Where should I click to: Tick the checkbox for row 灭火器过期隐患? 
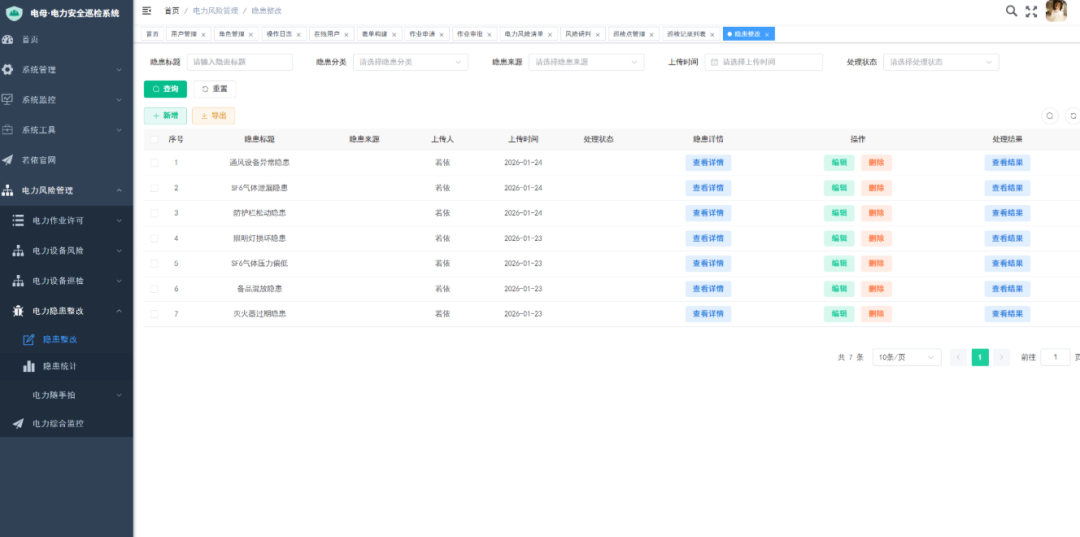[x=154, y=314]
